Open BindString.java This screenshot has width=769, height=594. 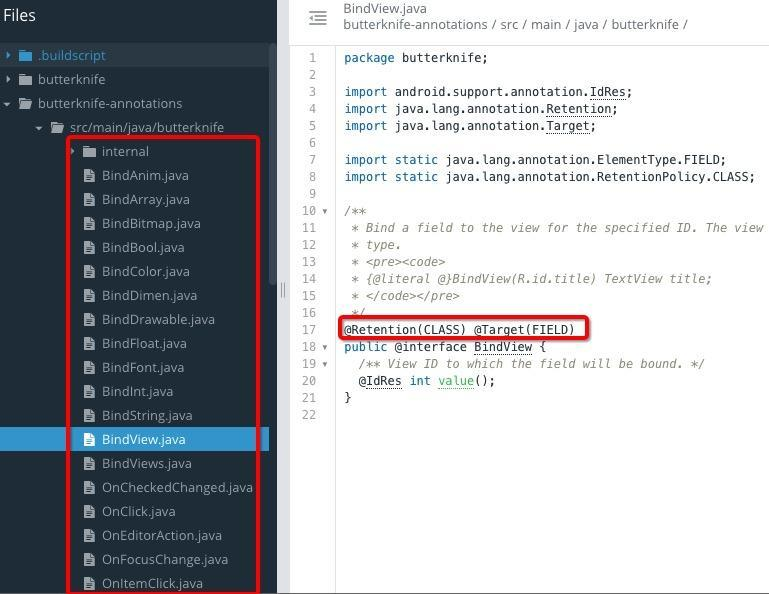pyautogui.click(x=147, y=416)
